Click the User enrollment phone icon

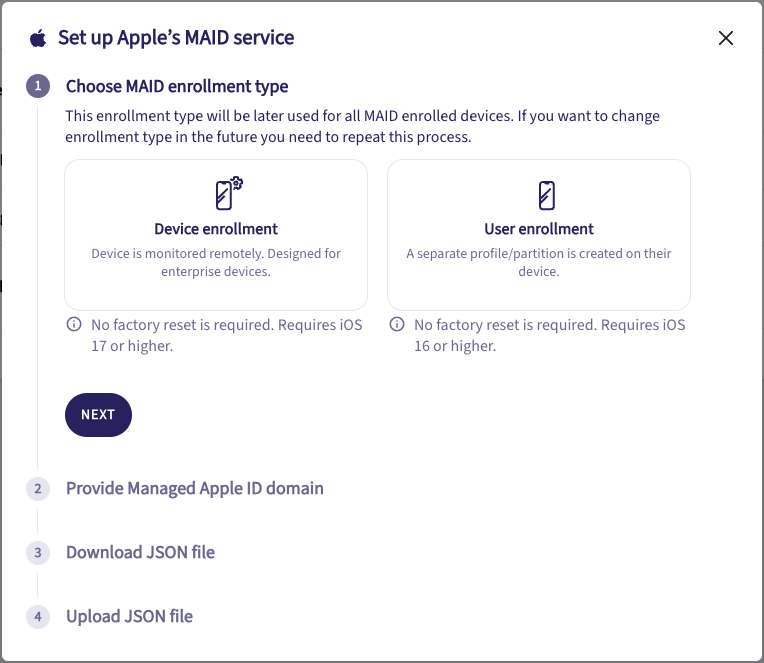point(546,194)
